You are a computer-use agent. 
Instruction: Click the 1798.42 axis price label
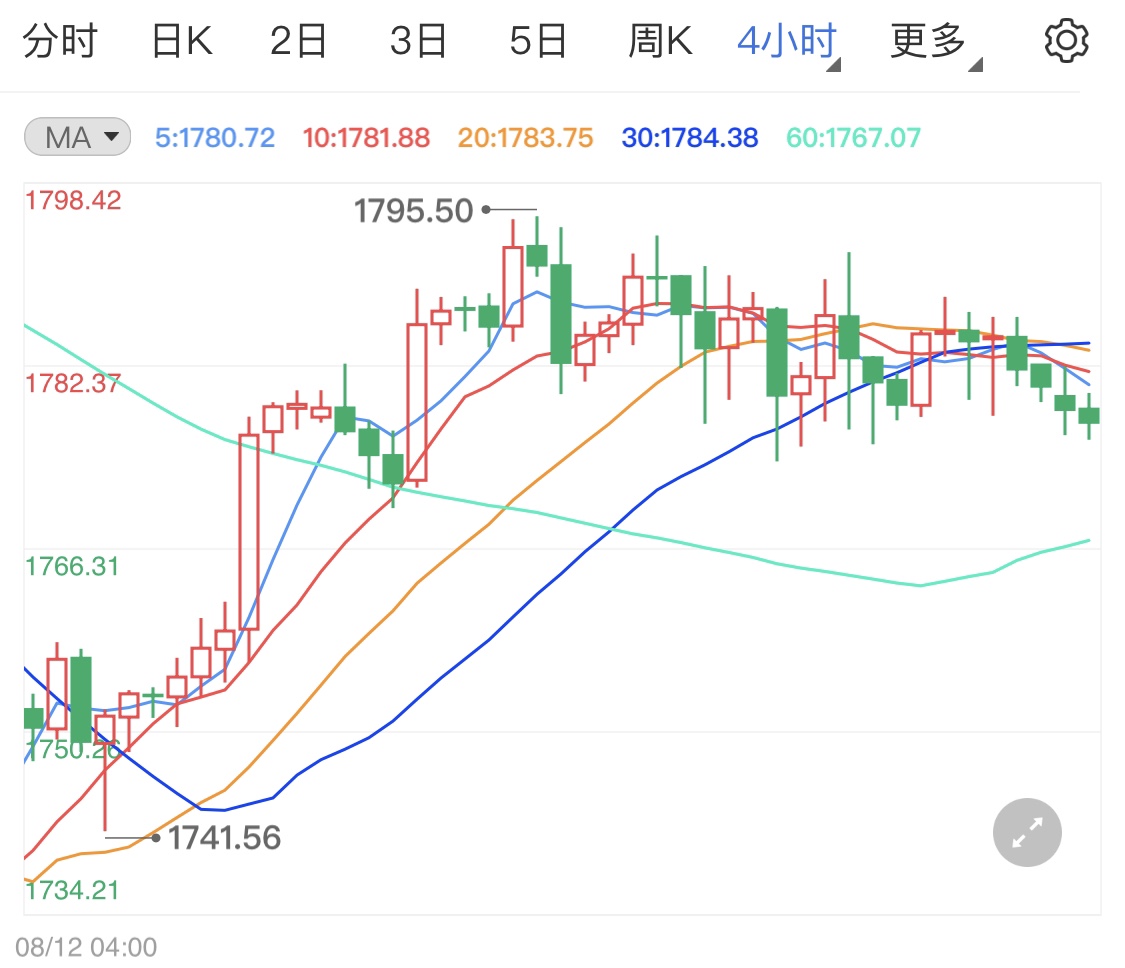tap(73, 200)
